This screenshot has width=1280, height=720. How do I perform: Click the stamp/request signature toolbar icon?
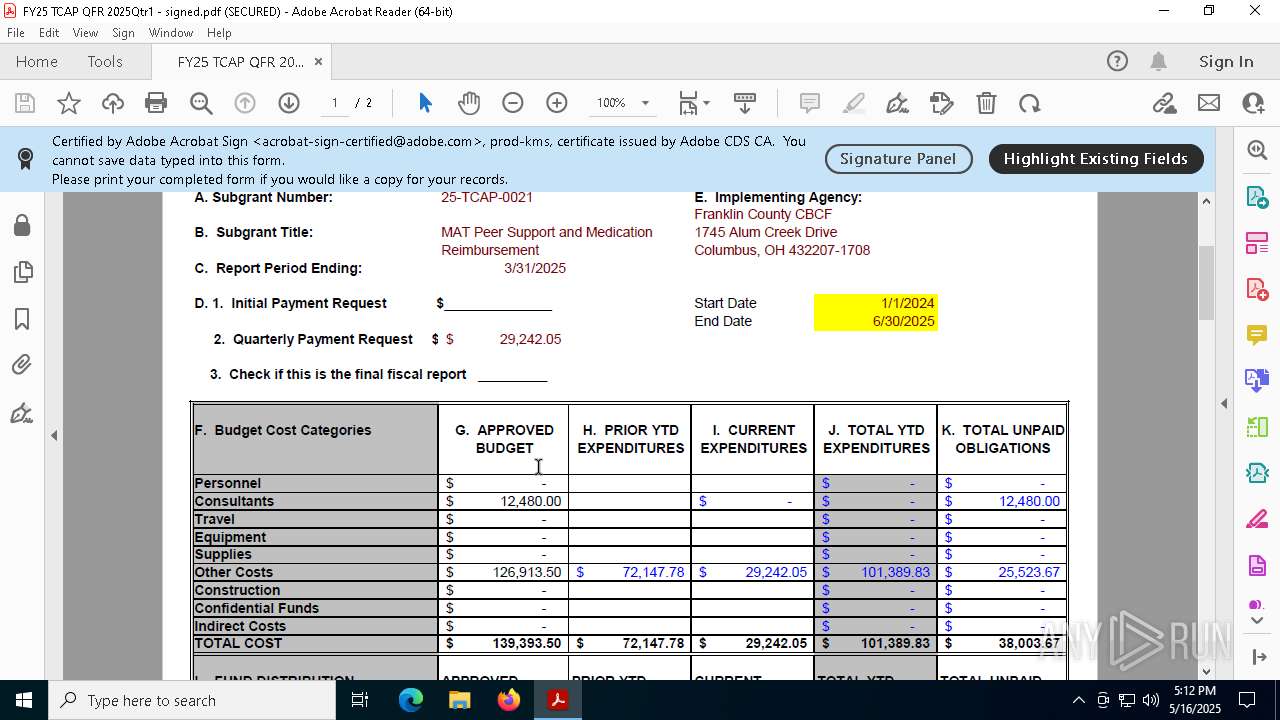[941, 103]
